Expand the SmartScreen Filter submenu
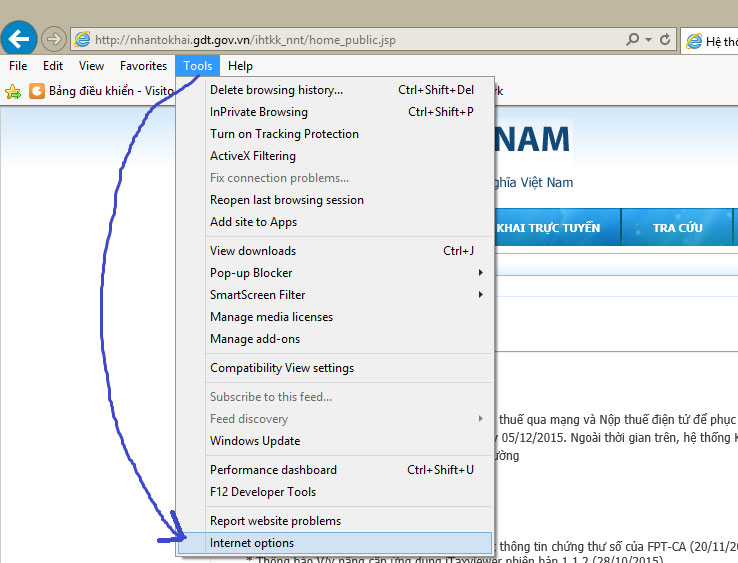738x563 pixels. [480, 295]
